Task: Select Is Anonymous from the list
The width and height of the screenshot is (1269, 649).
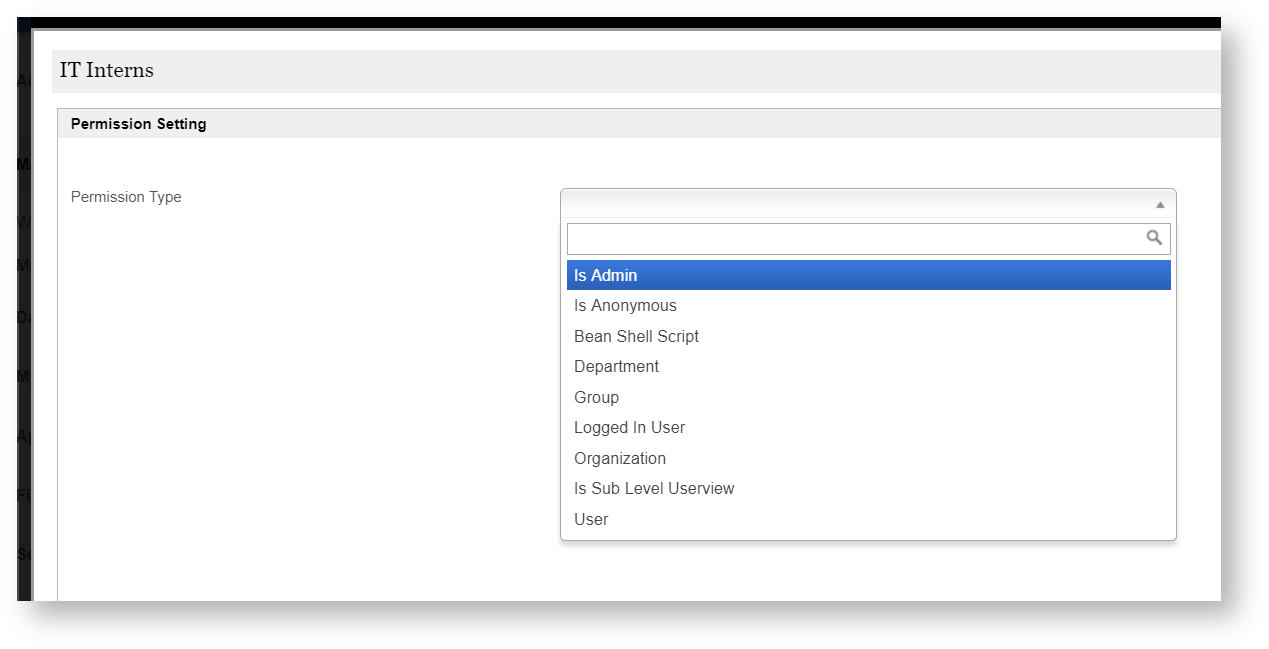Action: (x=625, y=306)
